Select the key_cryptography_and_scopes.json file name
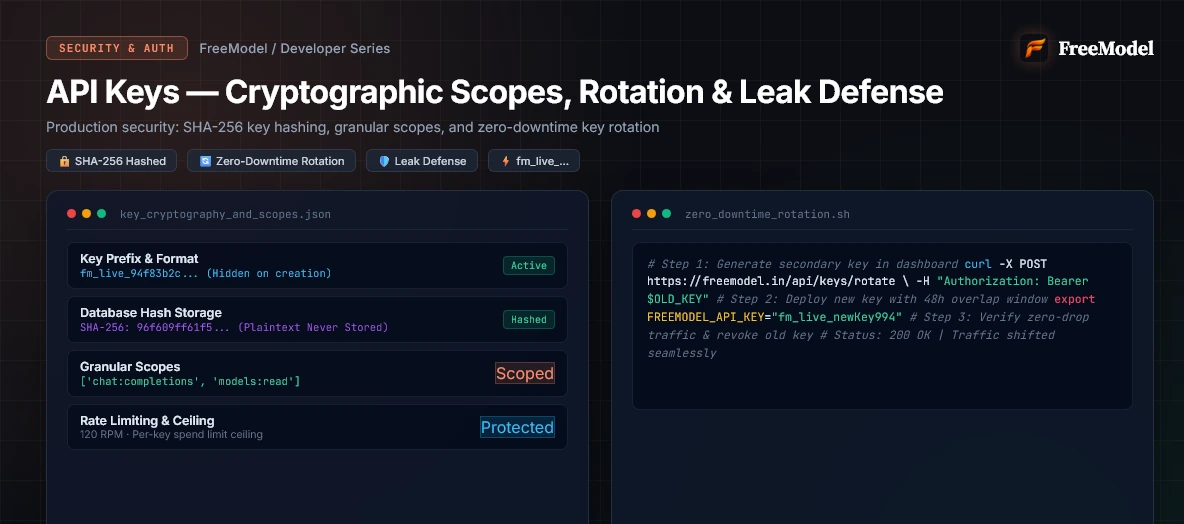The width and height of the screenshot is (1184, 524). click(225, 214)
